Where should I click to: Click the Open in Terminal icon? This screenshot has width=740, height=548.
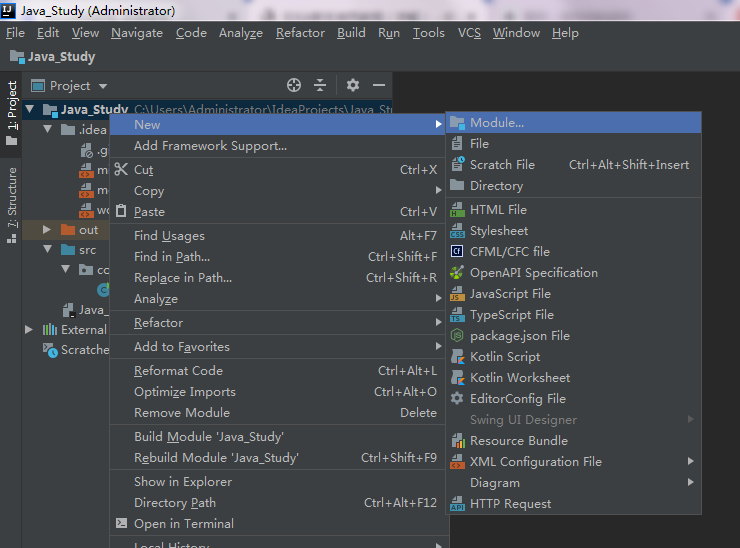click(121, 523)
